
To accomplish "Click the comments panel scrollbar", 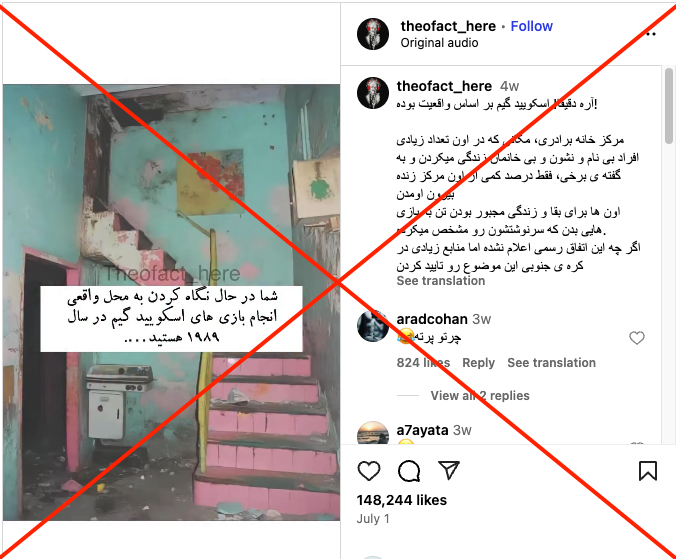I will (x=669, y=106).
